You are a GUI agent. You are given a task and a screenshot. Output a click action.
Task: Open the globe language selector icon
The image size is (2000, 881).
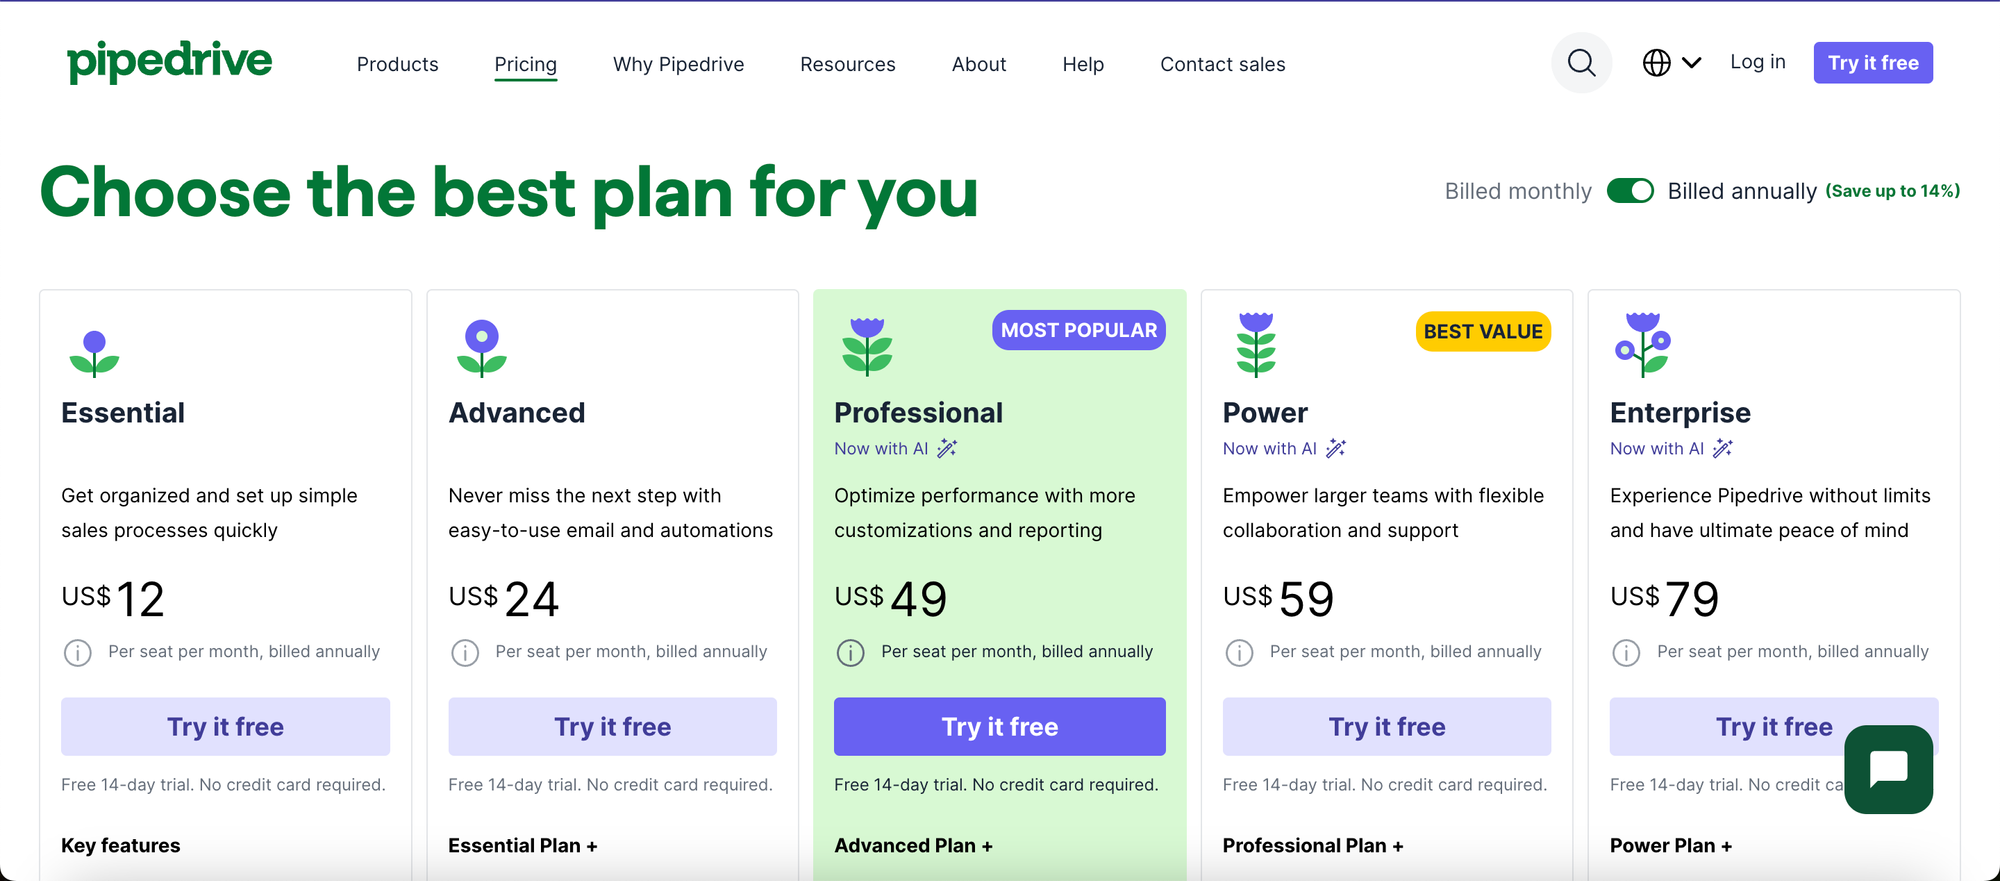click(x=1657, y=62)
